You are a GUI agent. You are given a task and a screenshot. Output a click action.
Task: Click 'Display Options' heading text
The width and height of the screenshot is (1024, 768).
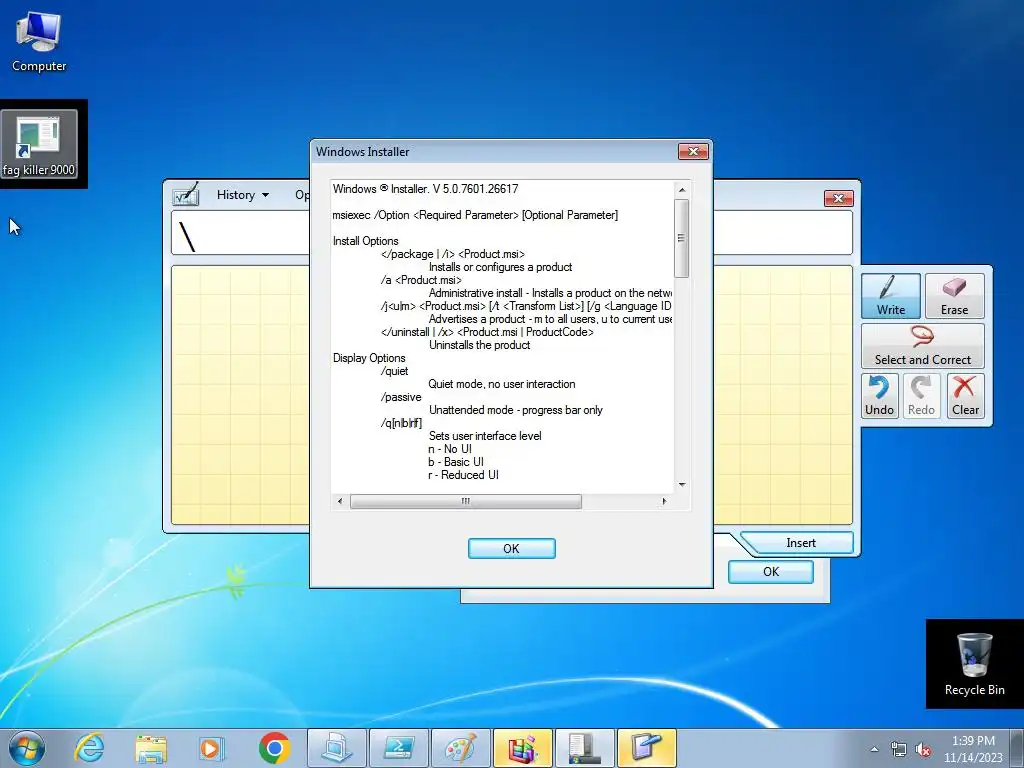coord(369,358)
